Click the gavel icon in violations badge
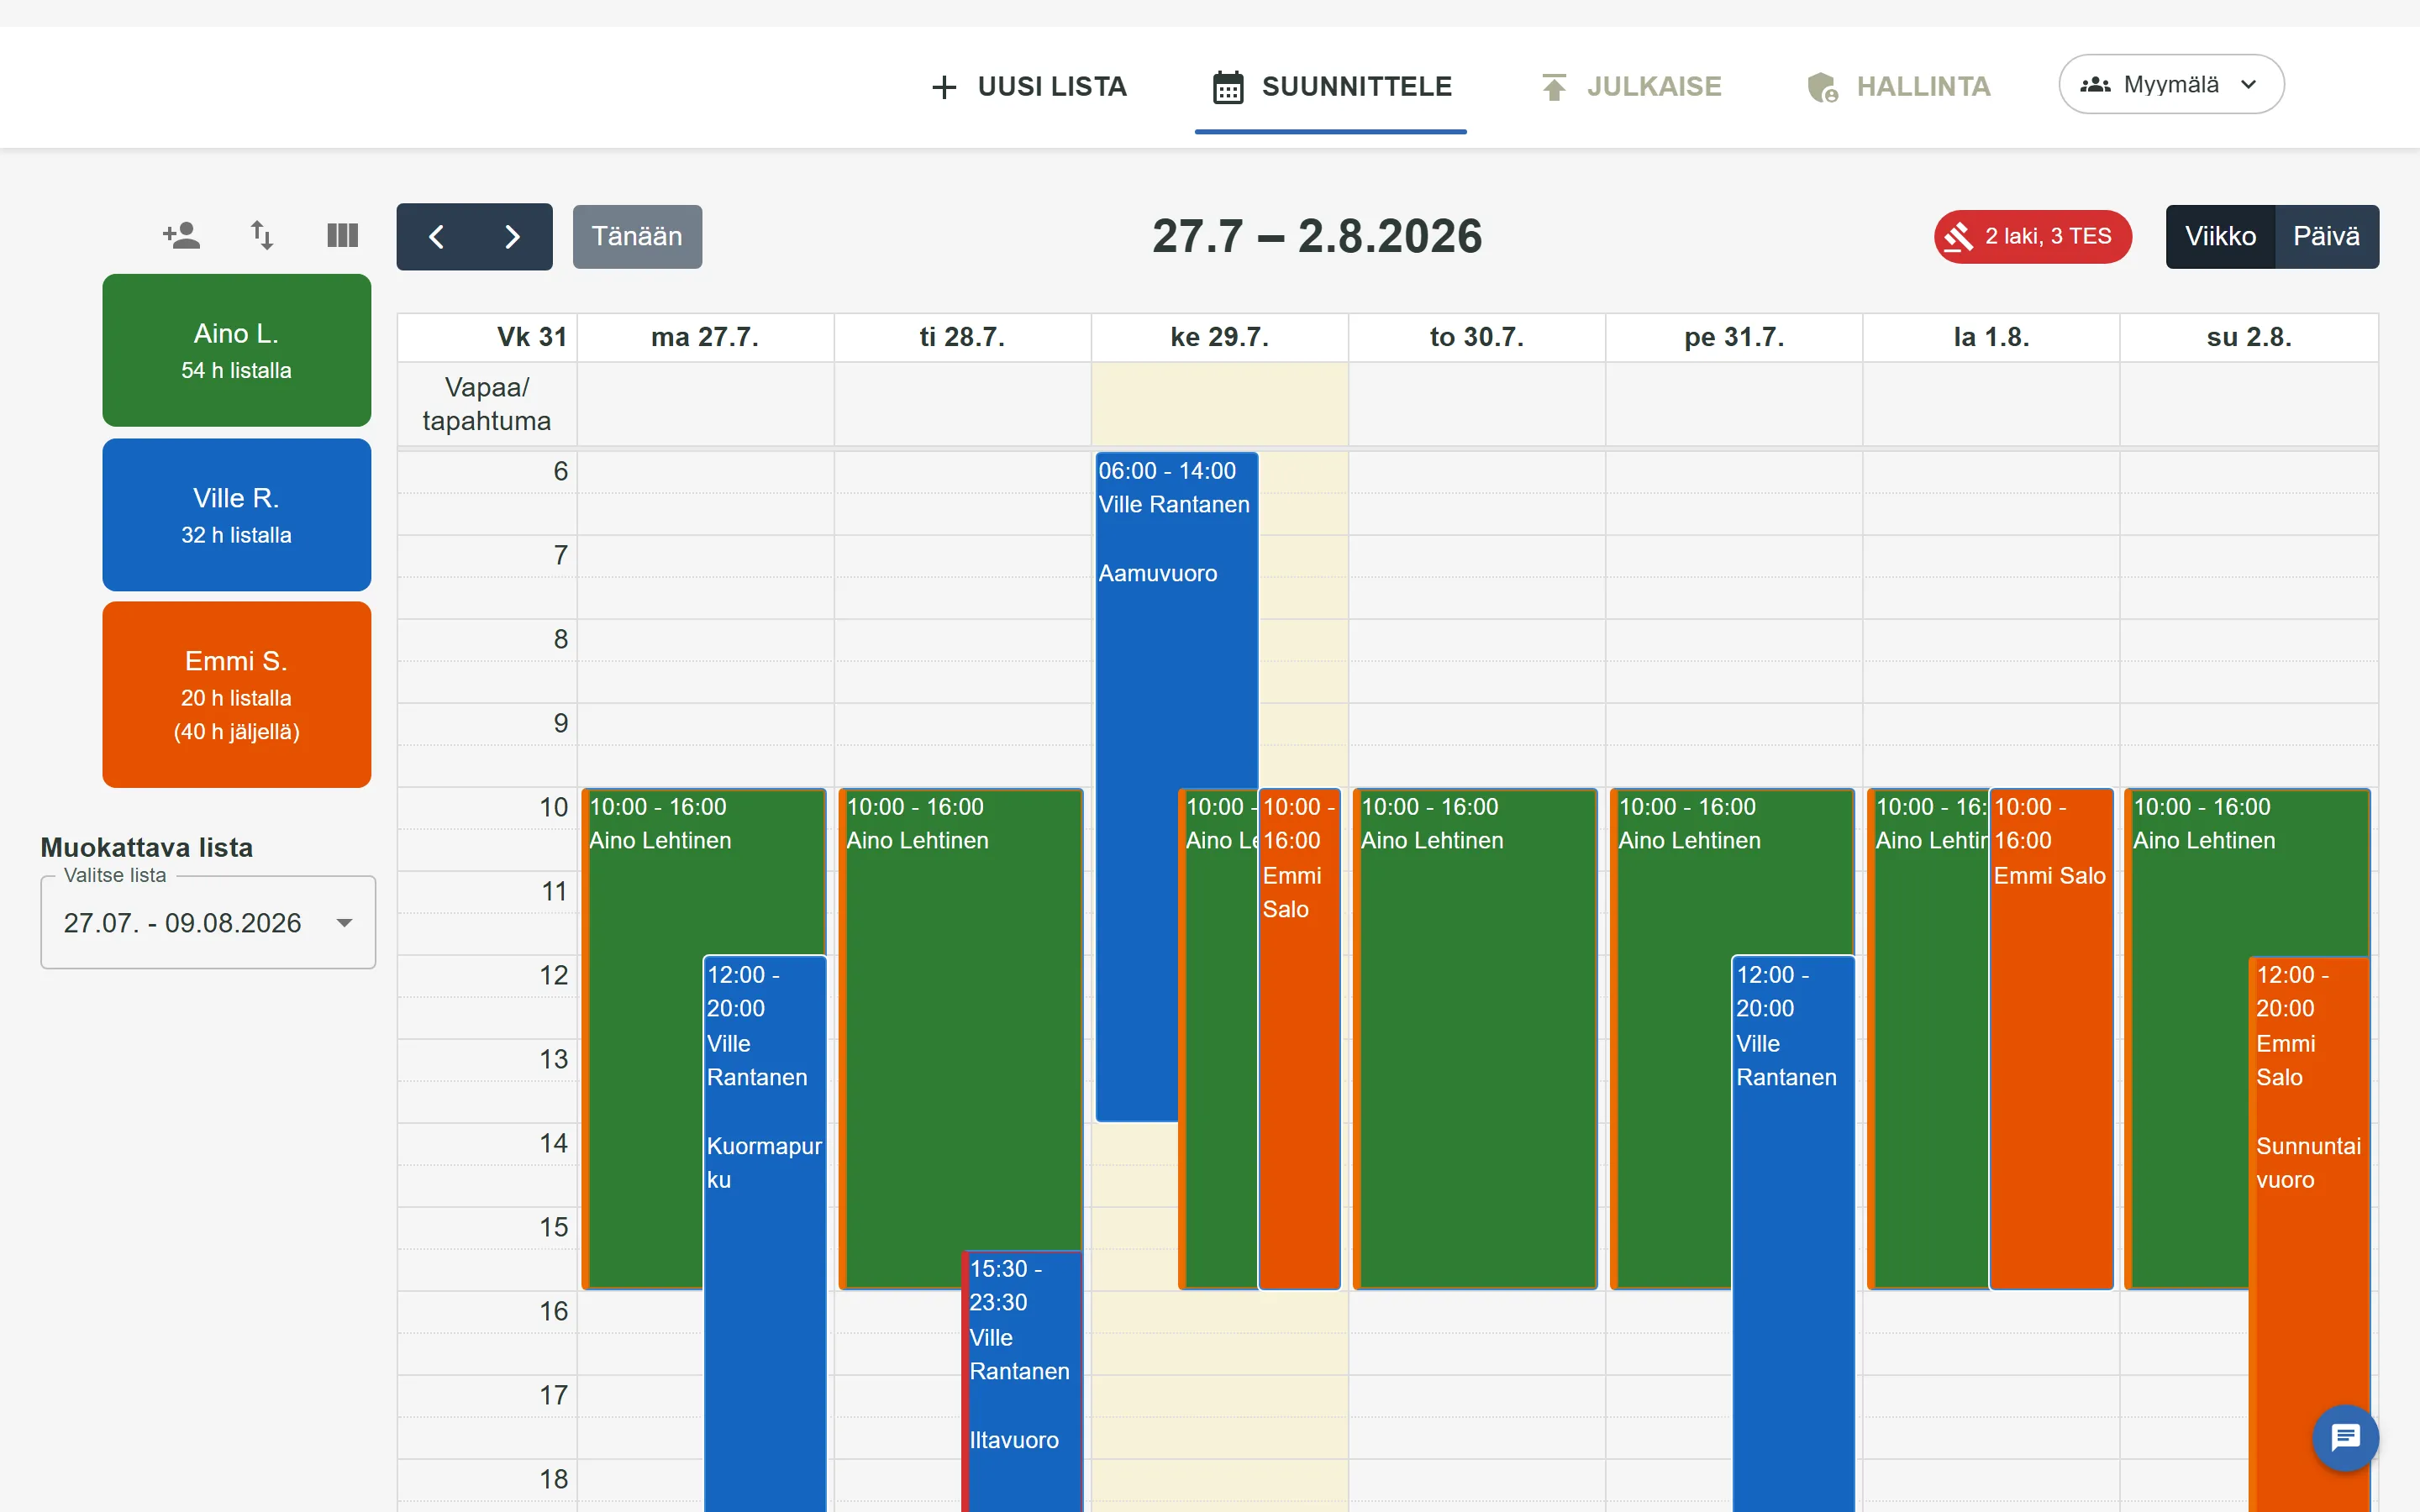Image resolution: width=2420 pixels, height=1512 pixels. pos(1958,237)
